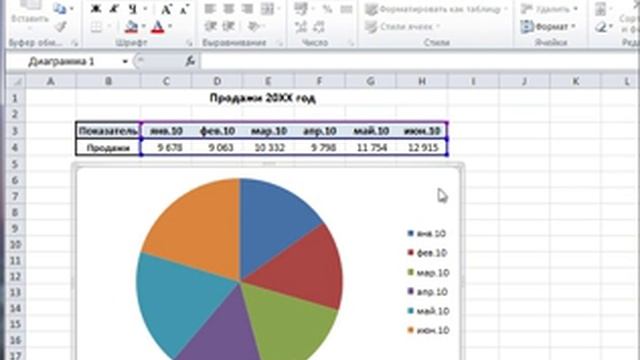This screenshot has height=360, width=640.
Task: Click the Clear eraser icon
Action: click(600, 27)
